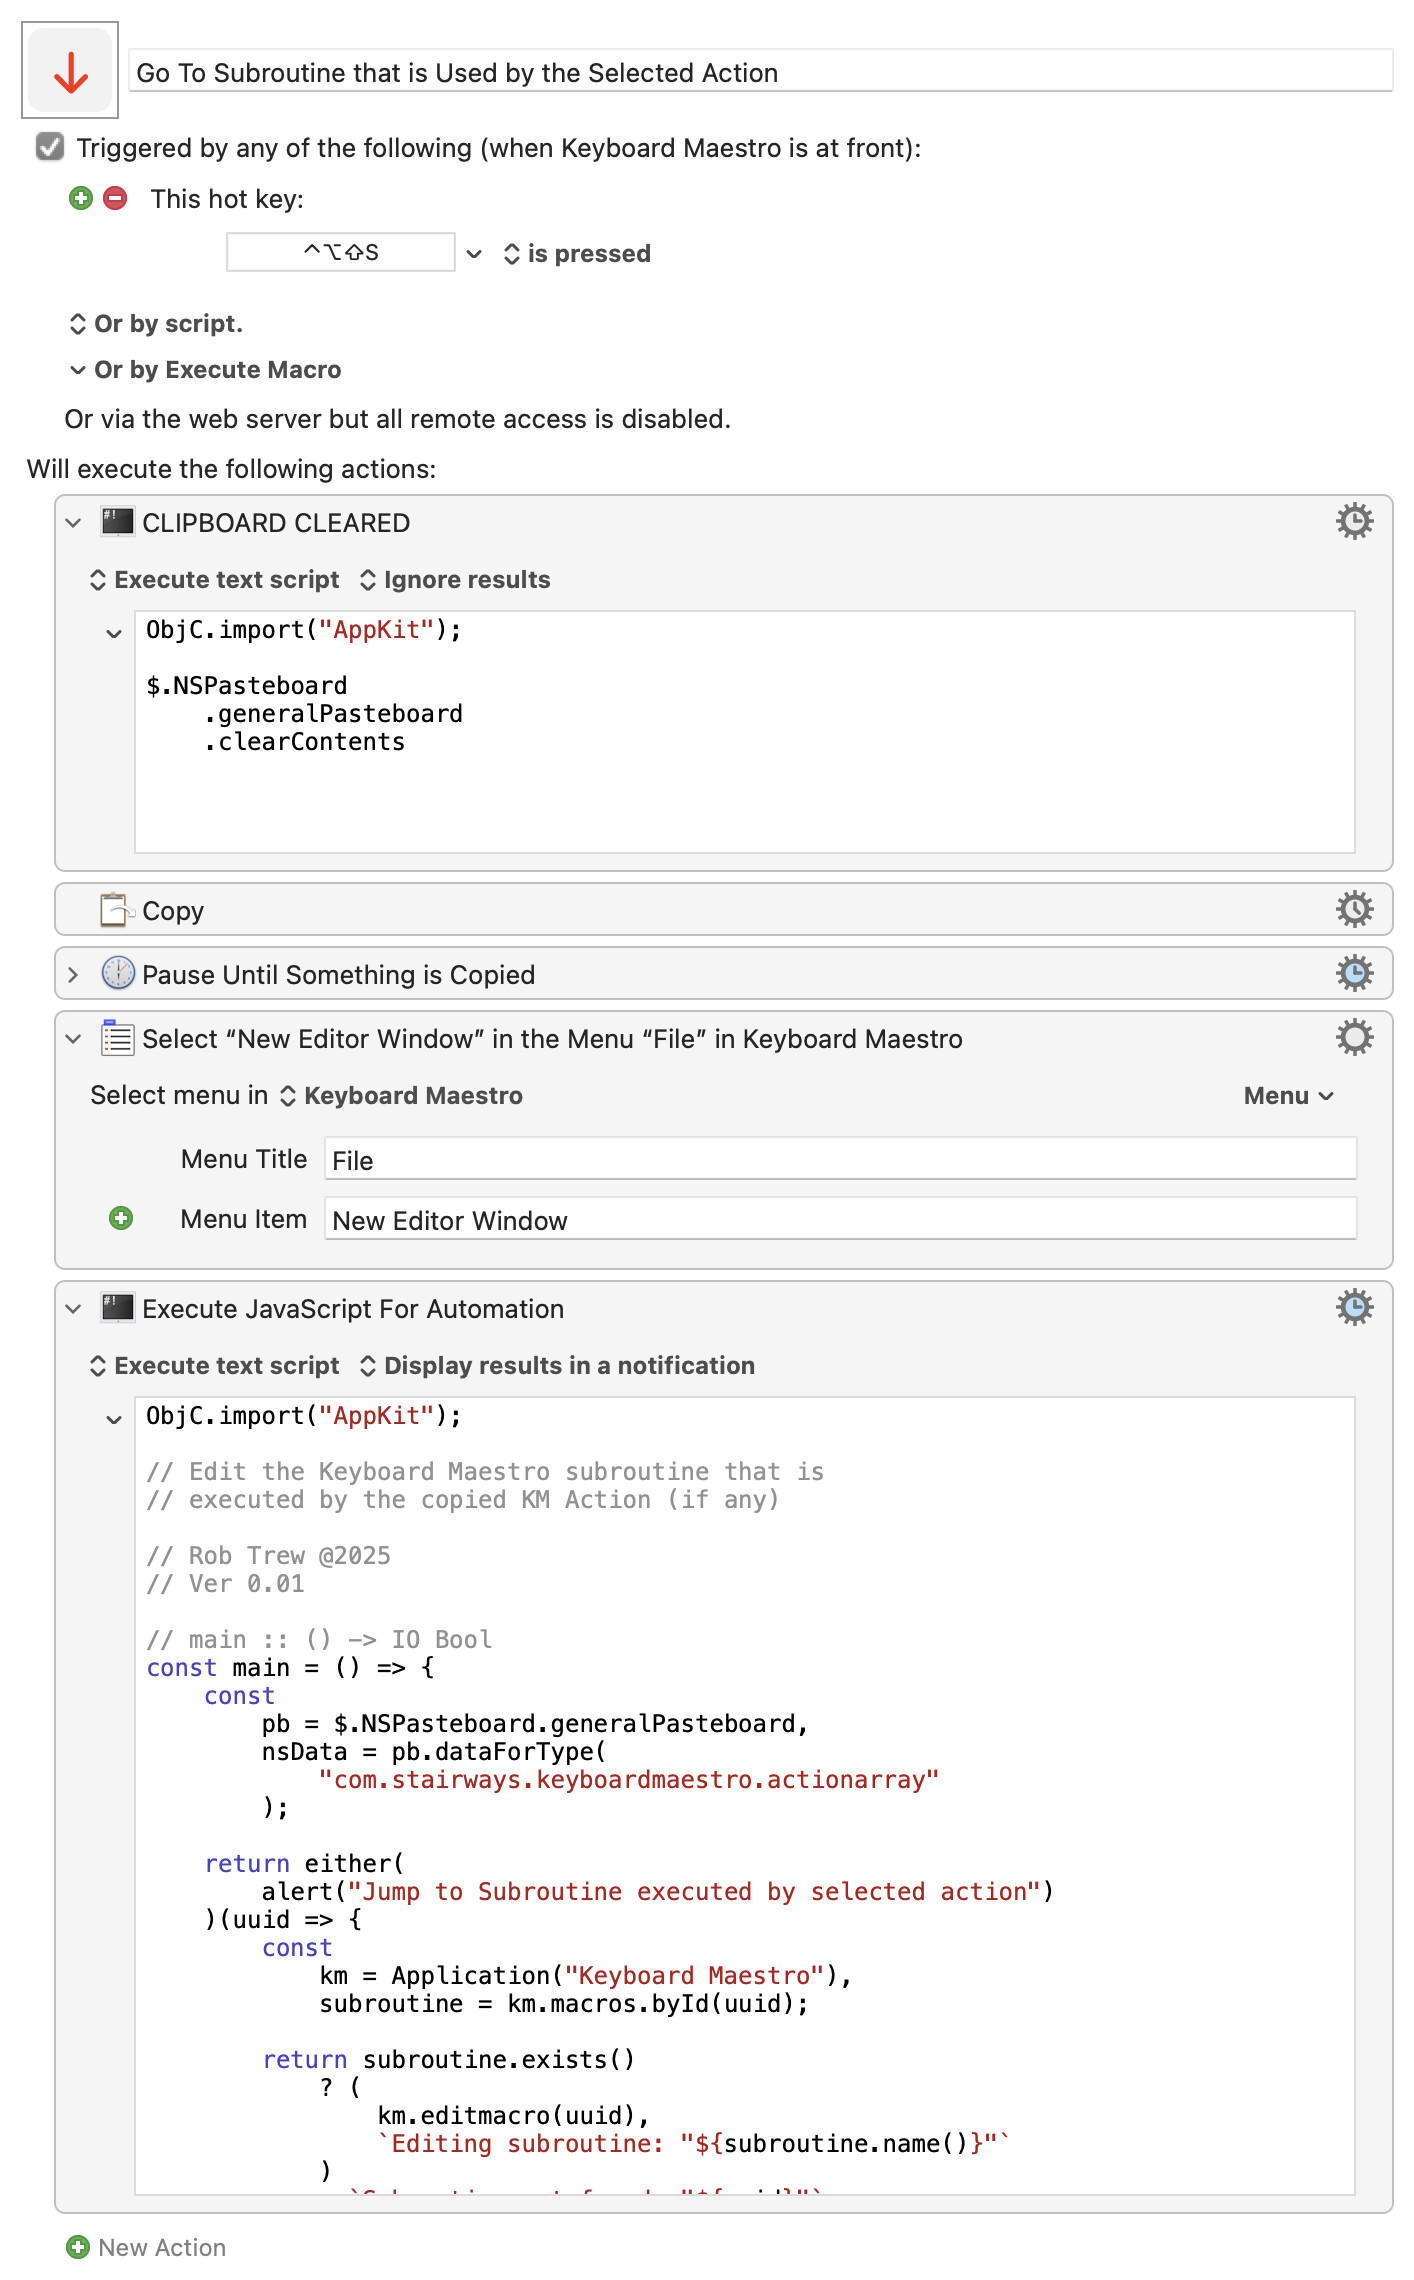Image resolution: width=1414 pixels, height=2280 pixels.
Task: Click the Execute JavaScript action script icon
Action: [x=117, y=1308]
